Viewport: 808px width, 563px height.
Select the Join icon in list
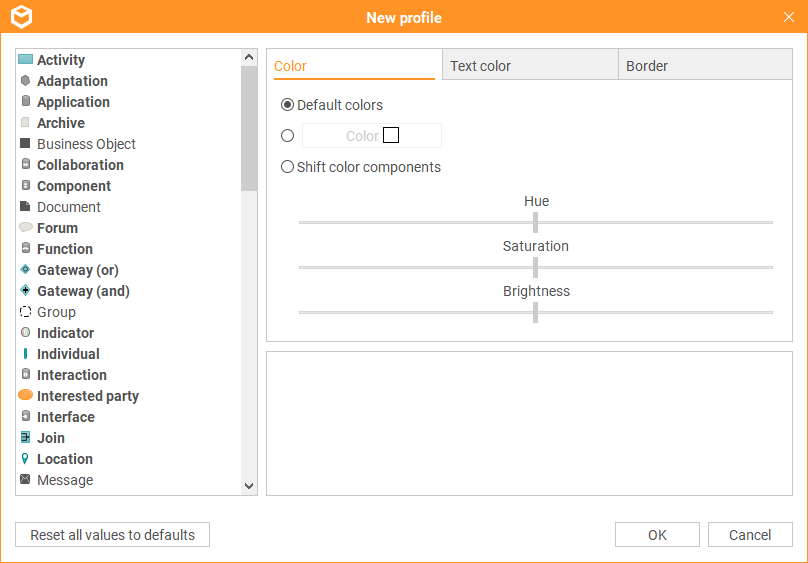click(x=25, y=437)
